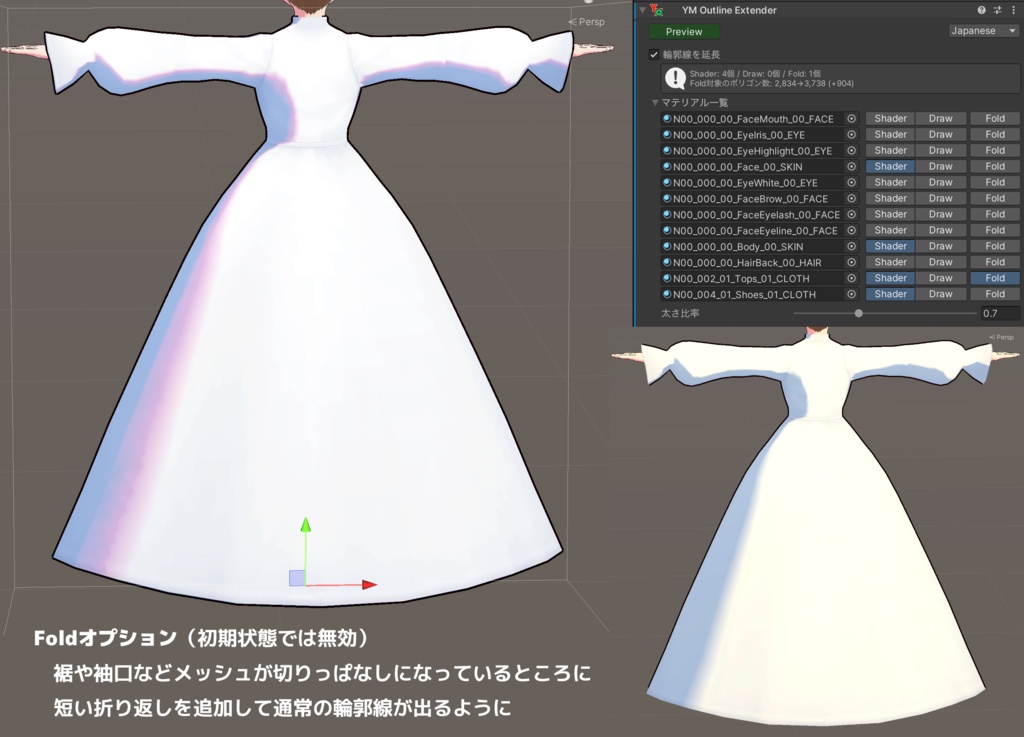The width and height of the screenshot is (1024, 737).
Task: Click material sphere icon of Body_00_SKIN
Action: click(667, 247)
